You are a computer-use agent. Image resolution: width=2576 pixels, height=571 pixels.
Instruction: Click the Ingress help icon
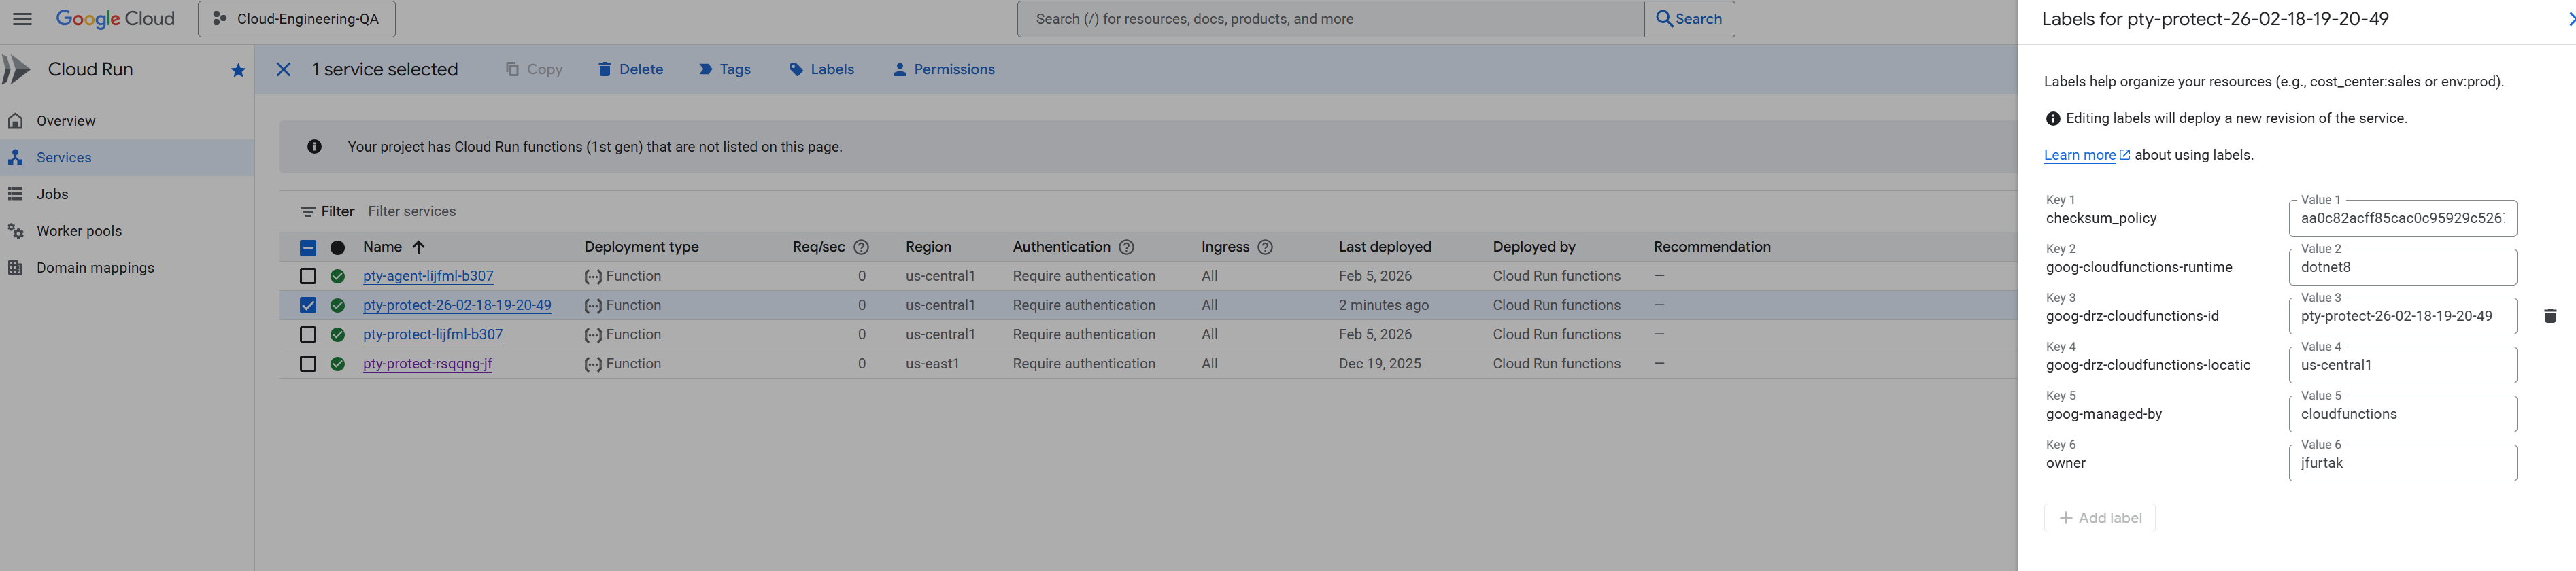(x=1265, y=247)
